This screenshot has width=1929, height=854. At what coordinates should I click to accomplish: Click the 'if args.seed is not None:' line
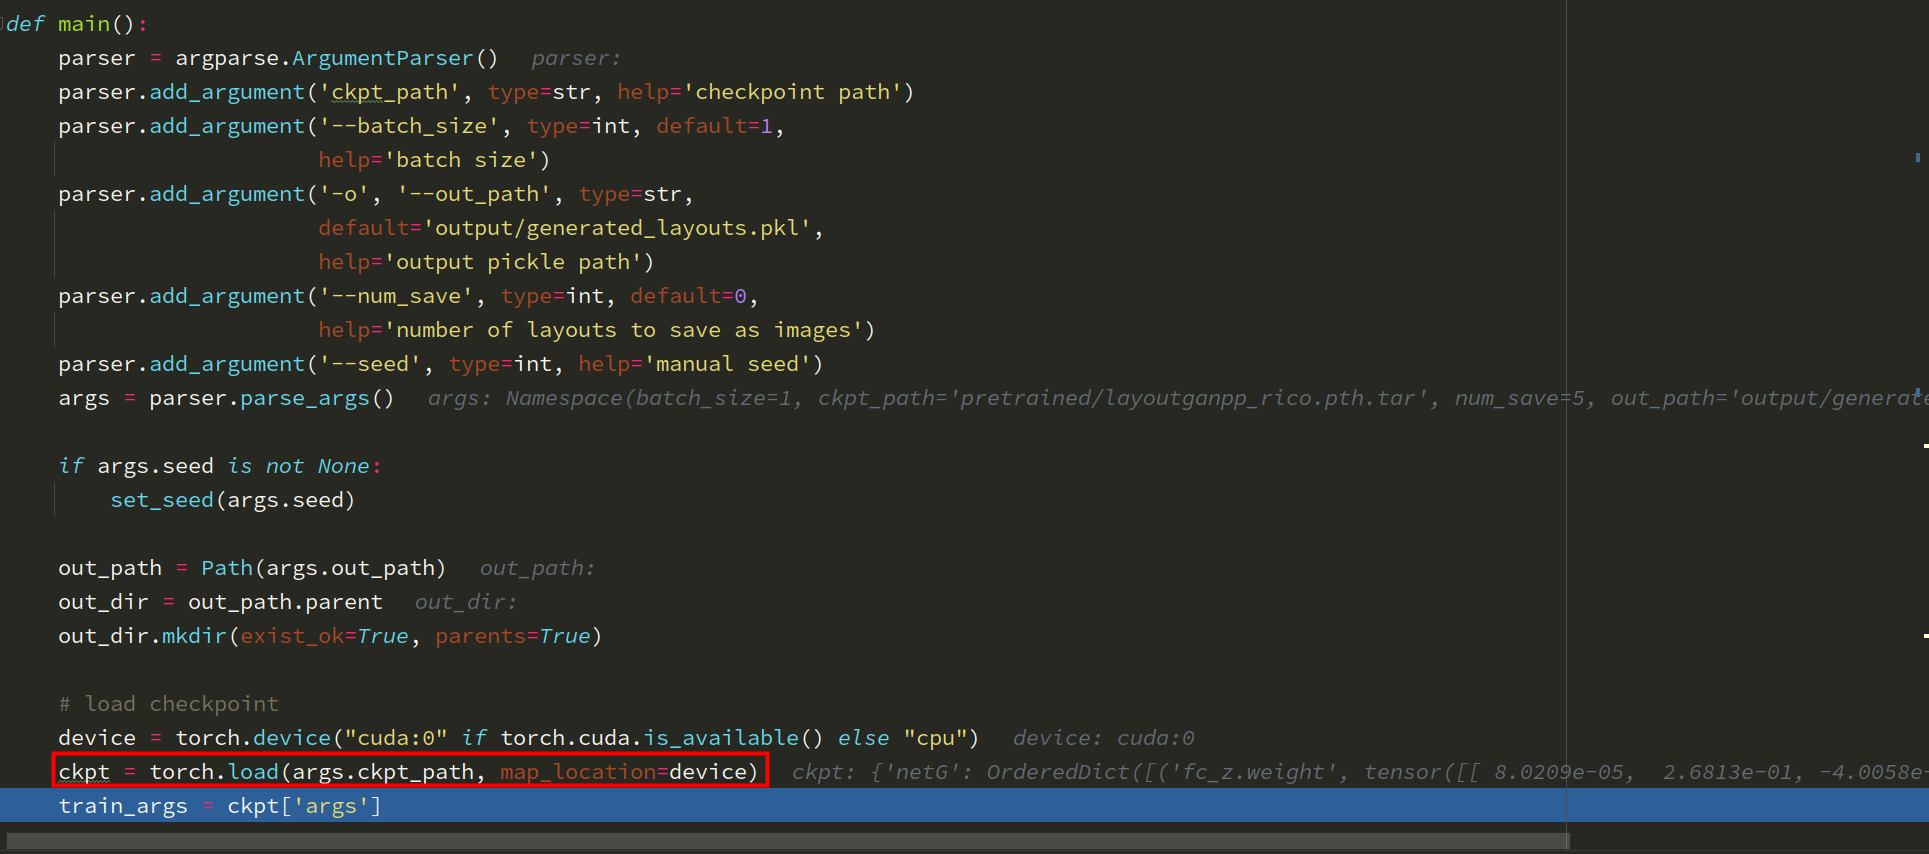point(220,466)
